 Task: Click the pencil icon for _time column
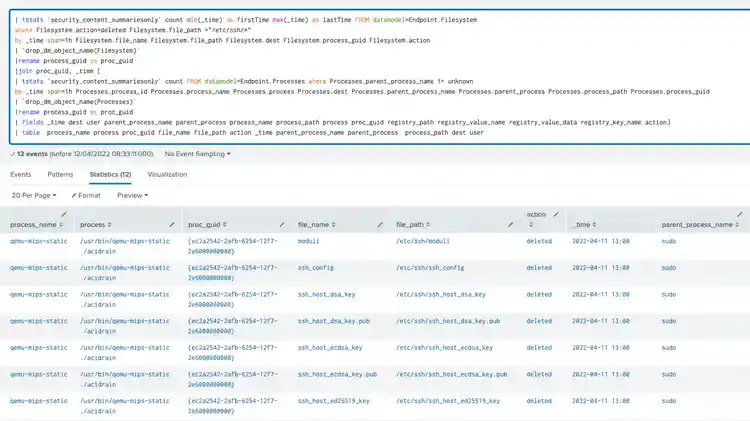647,225
